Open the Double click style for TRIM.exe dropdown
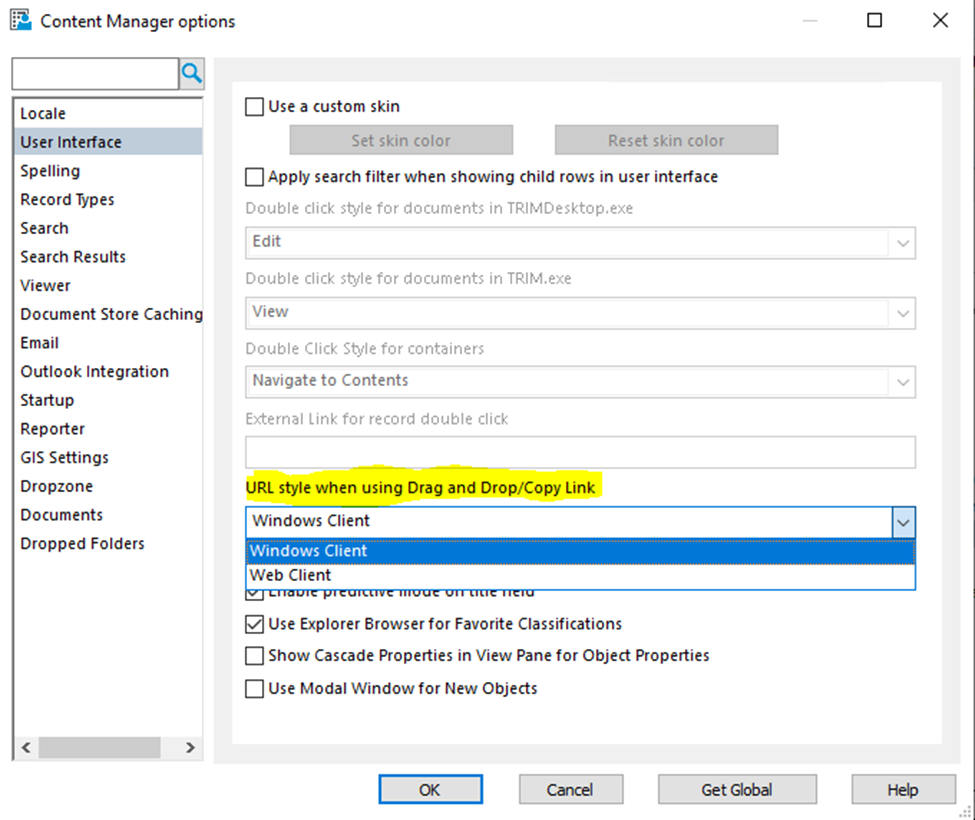 [903, 312]
